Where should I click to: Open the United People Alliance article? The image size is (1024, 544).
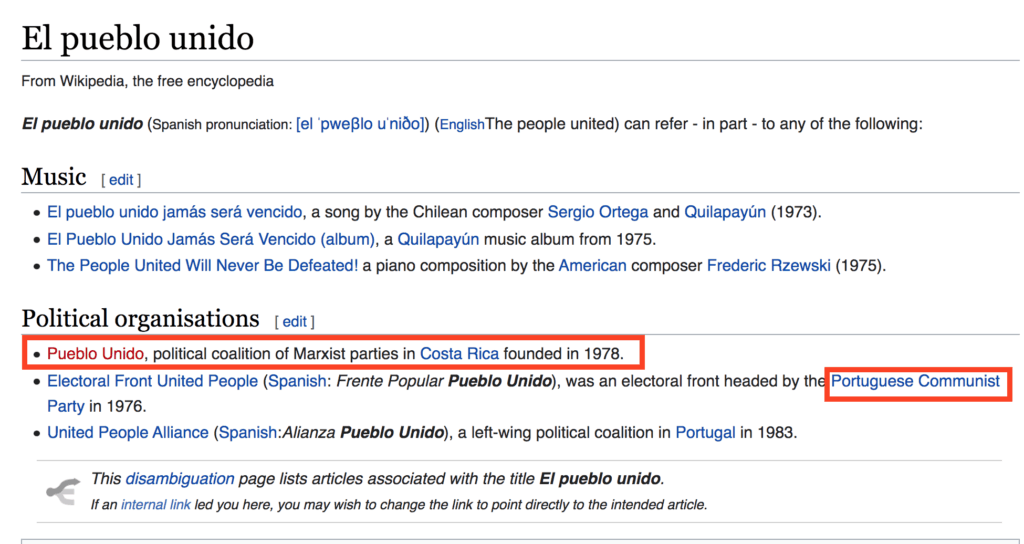[x=128, y=433]
